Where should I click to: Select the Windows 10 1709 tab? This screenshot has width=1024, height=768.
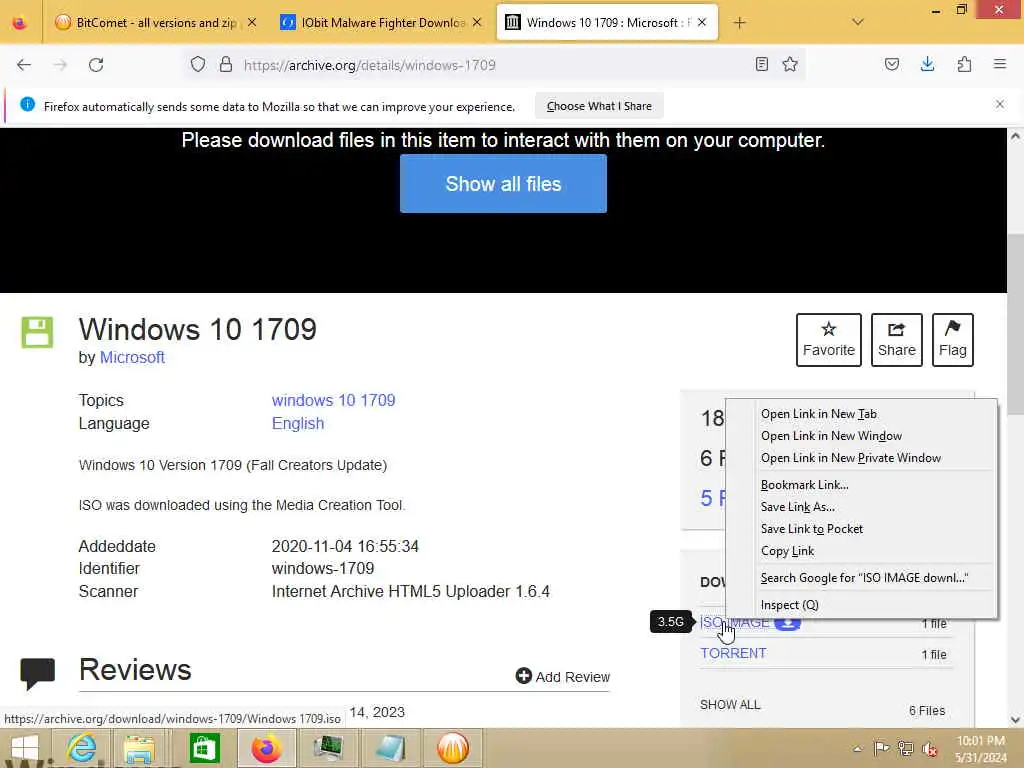point(607,23)
